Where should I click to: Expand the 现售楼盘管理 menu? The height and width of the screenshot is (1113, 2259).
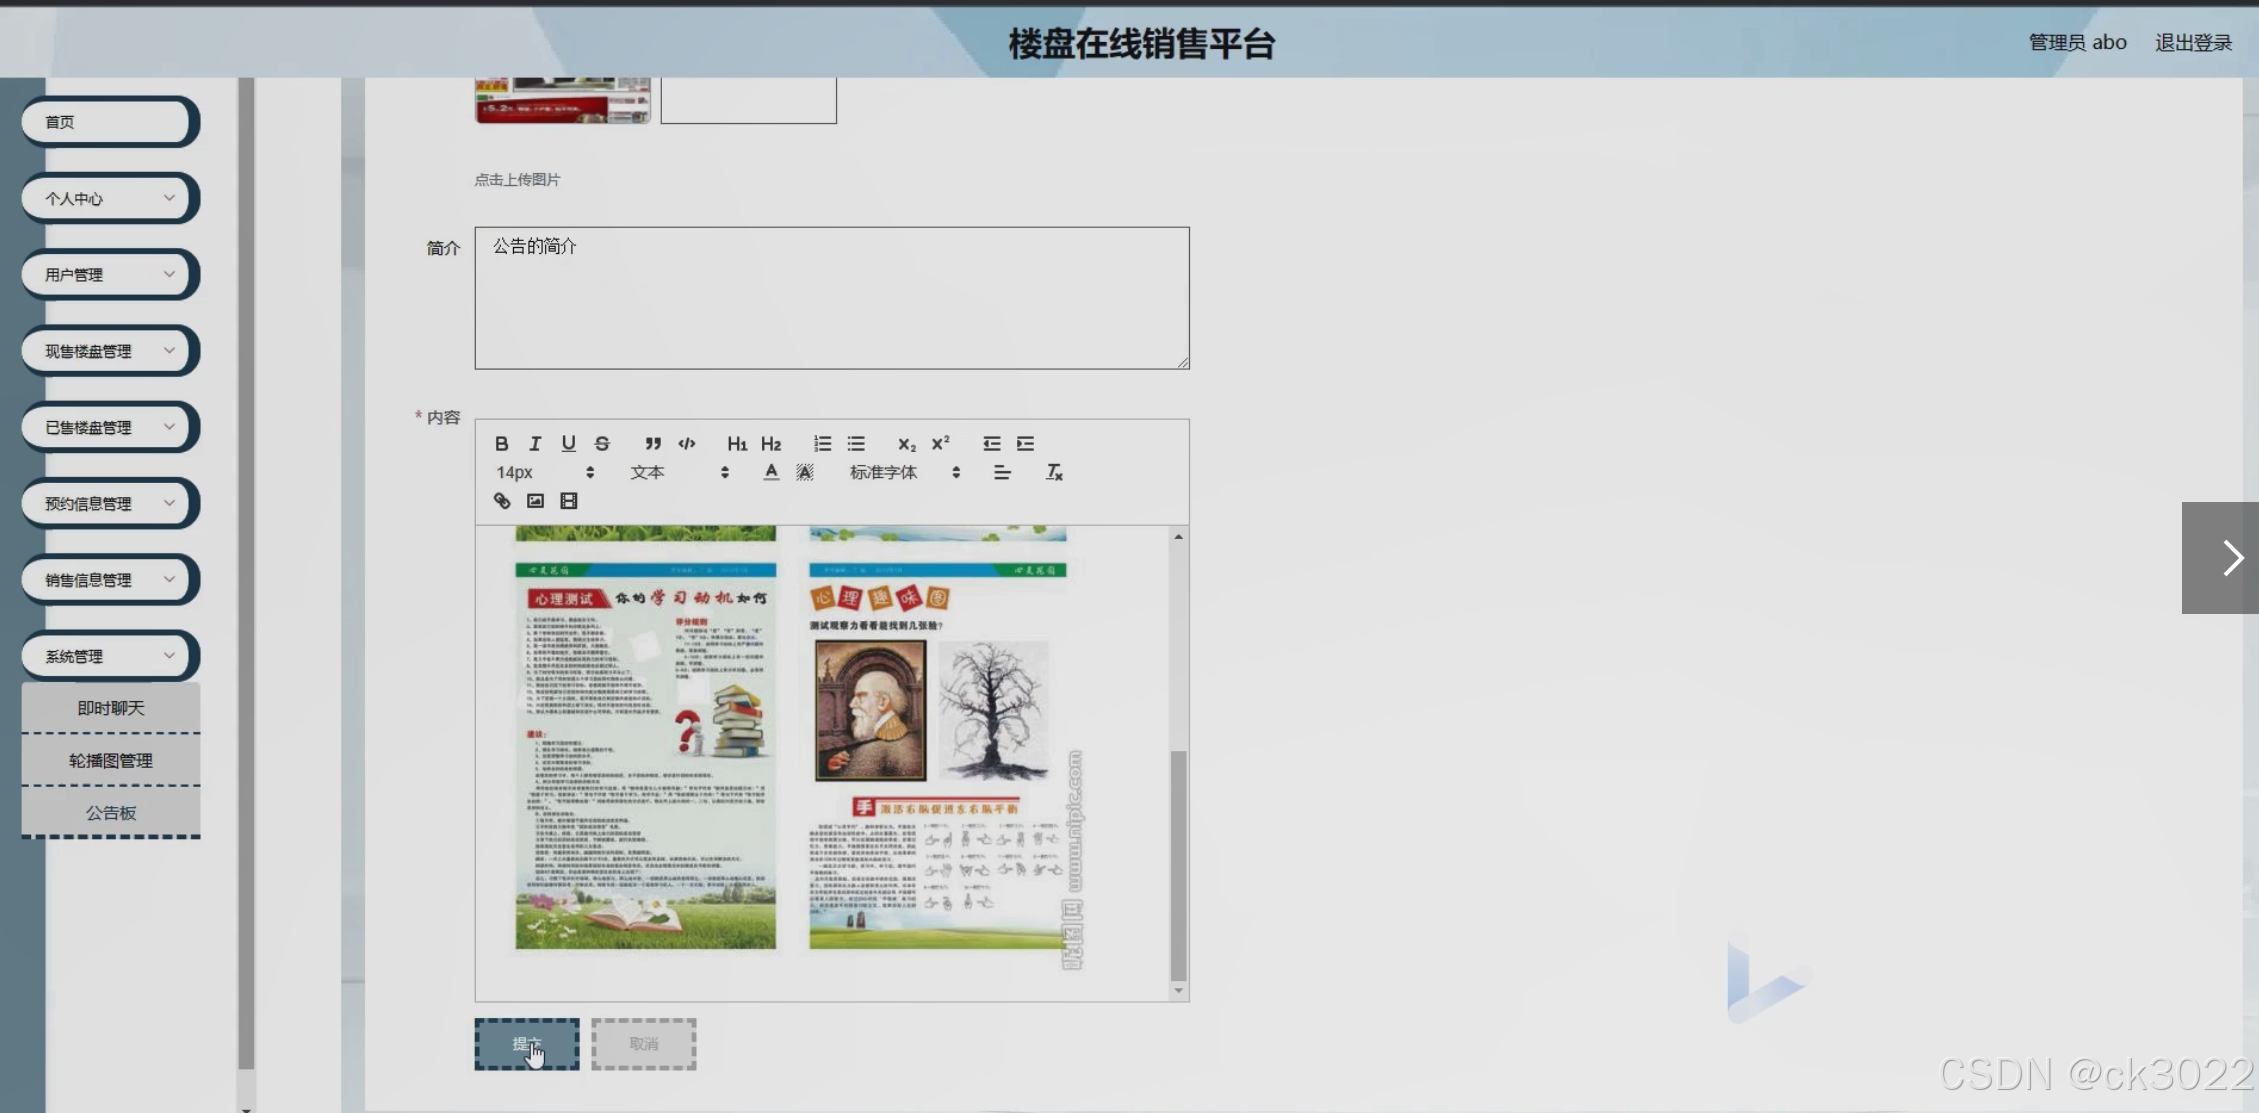110,351
